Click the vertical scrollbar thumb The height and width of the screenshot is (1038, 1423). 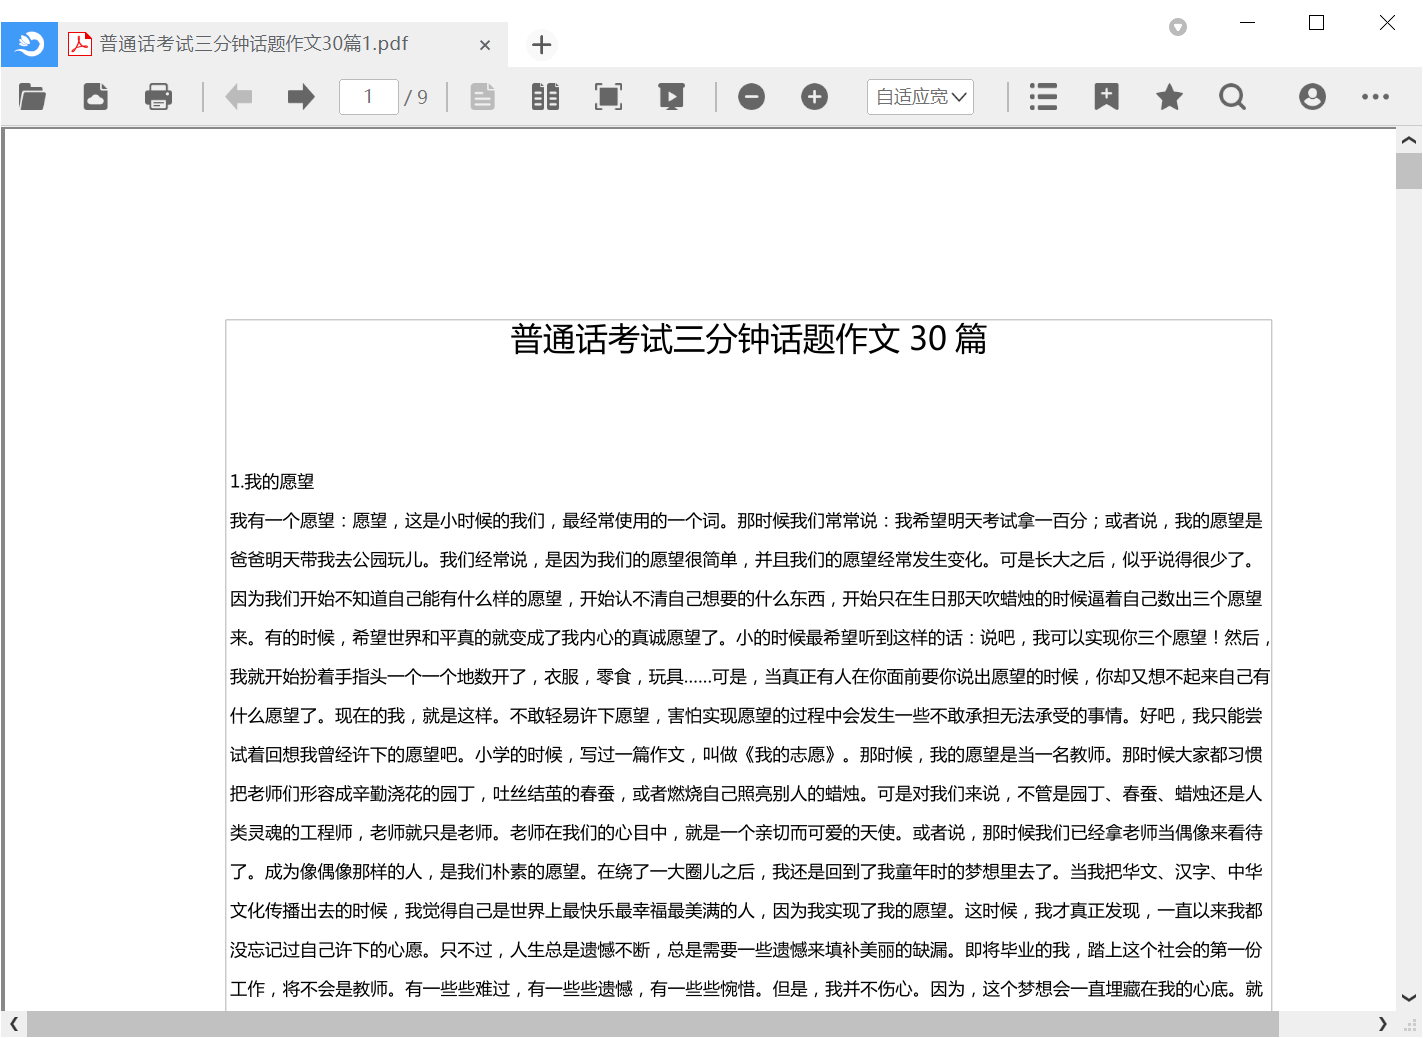1408,171
